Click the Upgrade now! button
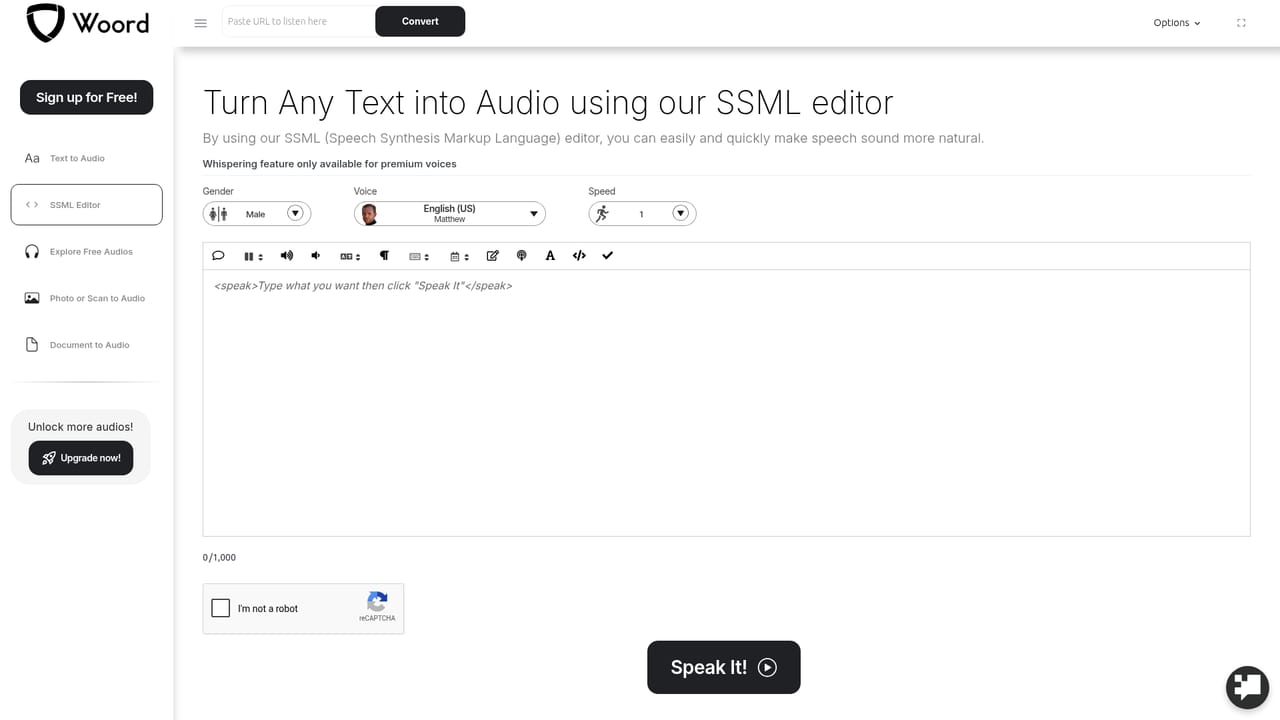This screenshot has width=1280, height=720. pyautogui.click(x=81, y=458)
